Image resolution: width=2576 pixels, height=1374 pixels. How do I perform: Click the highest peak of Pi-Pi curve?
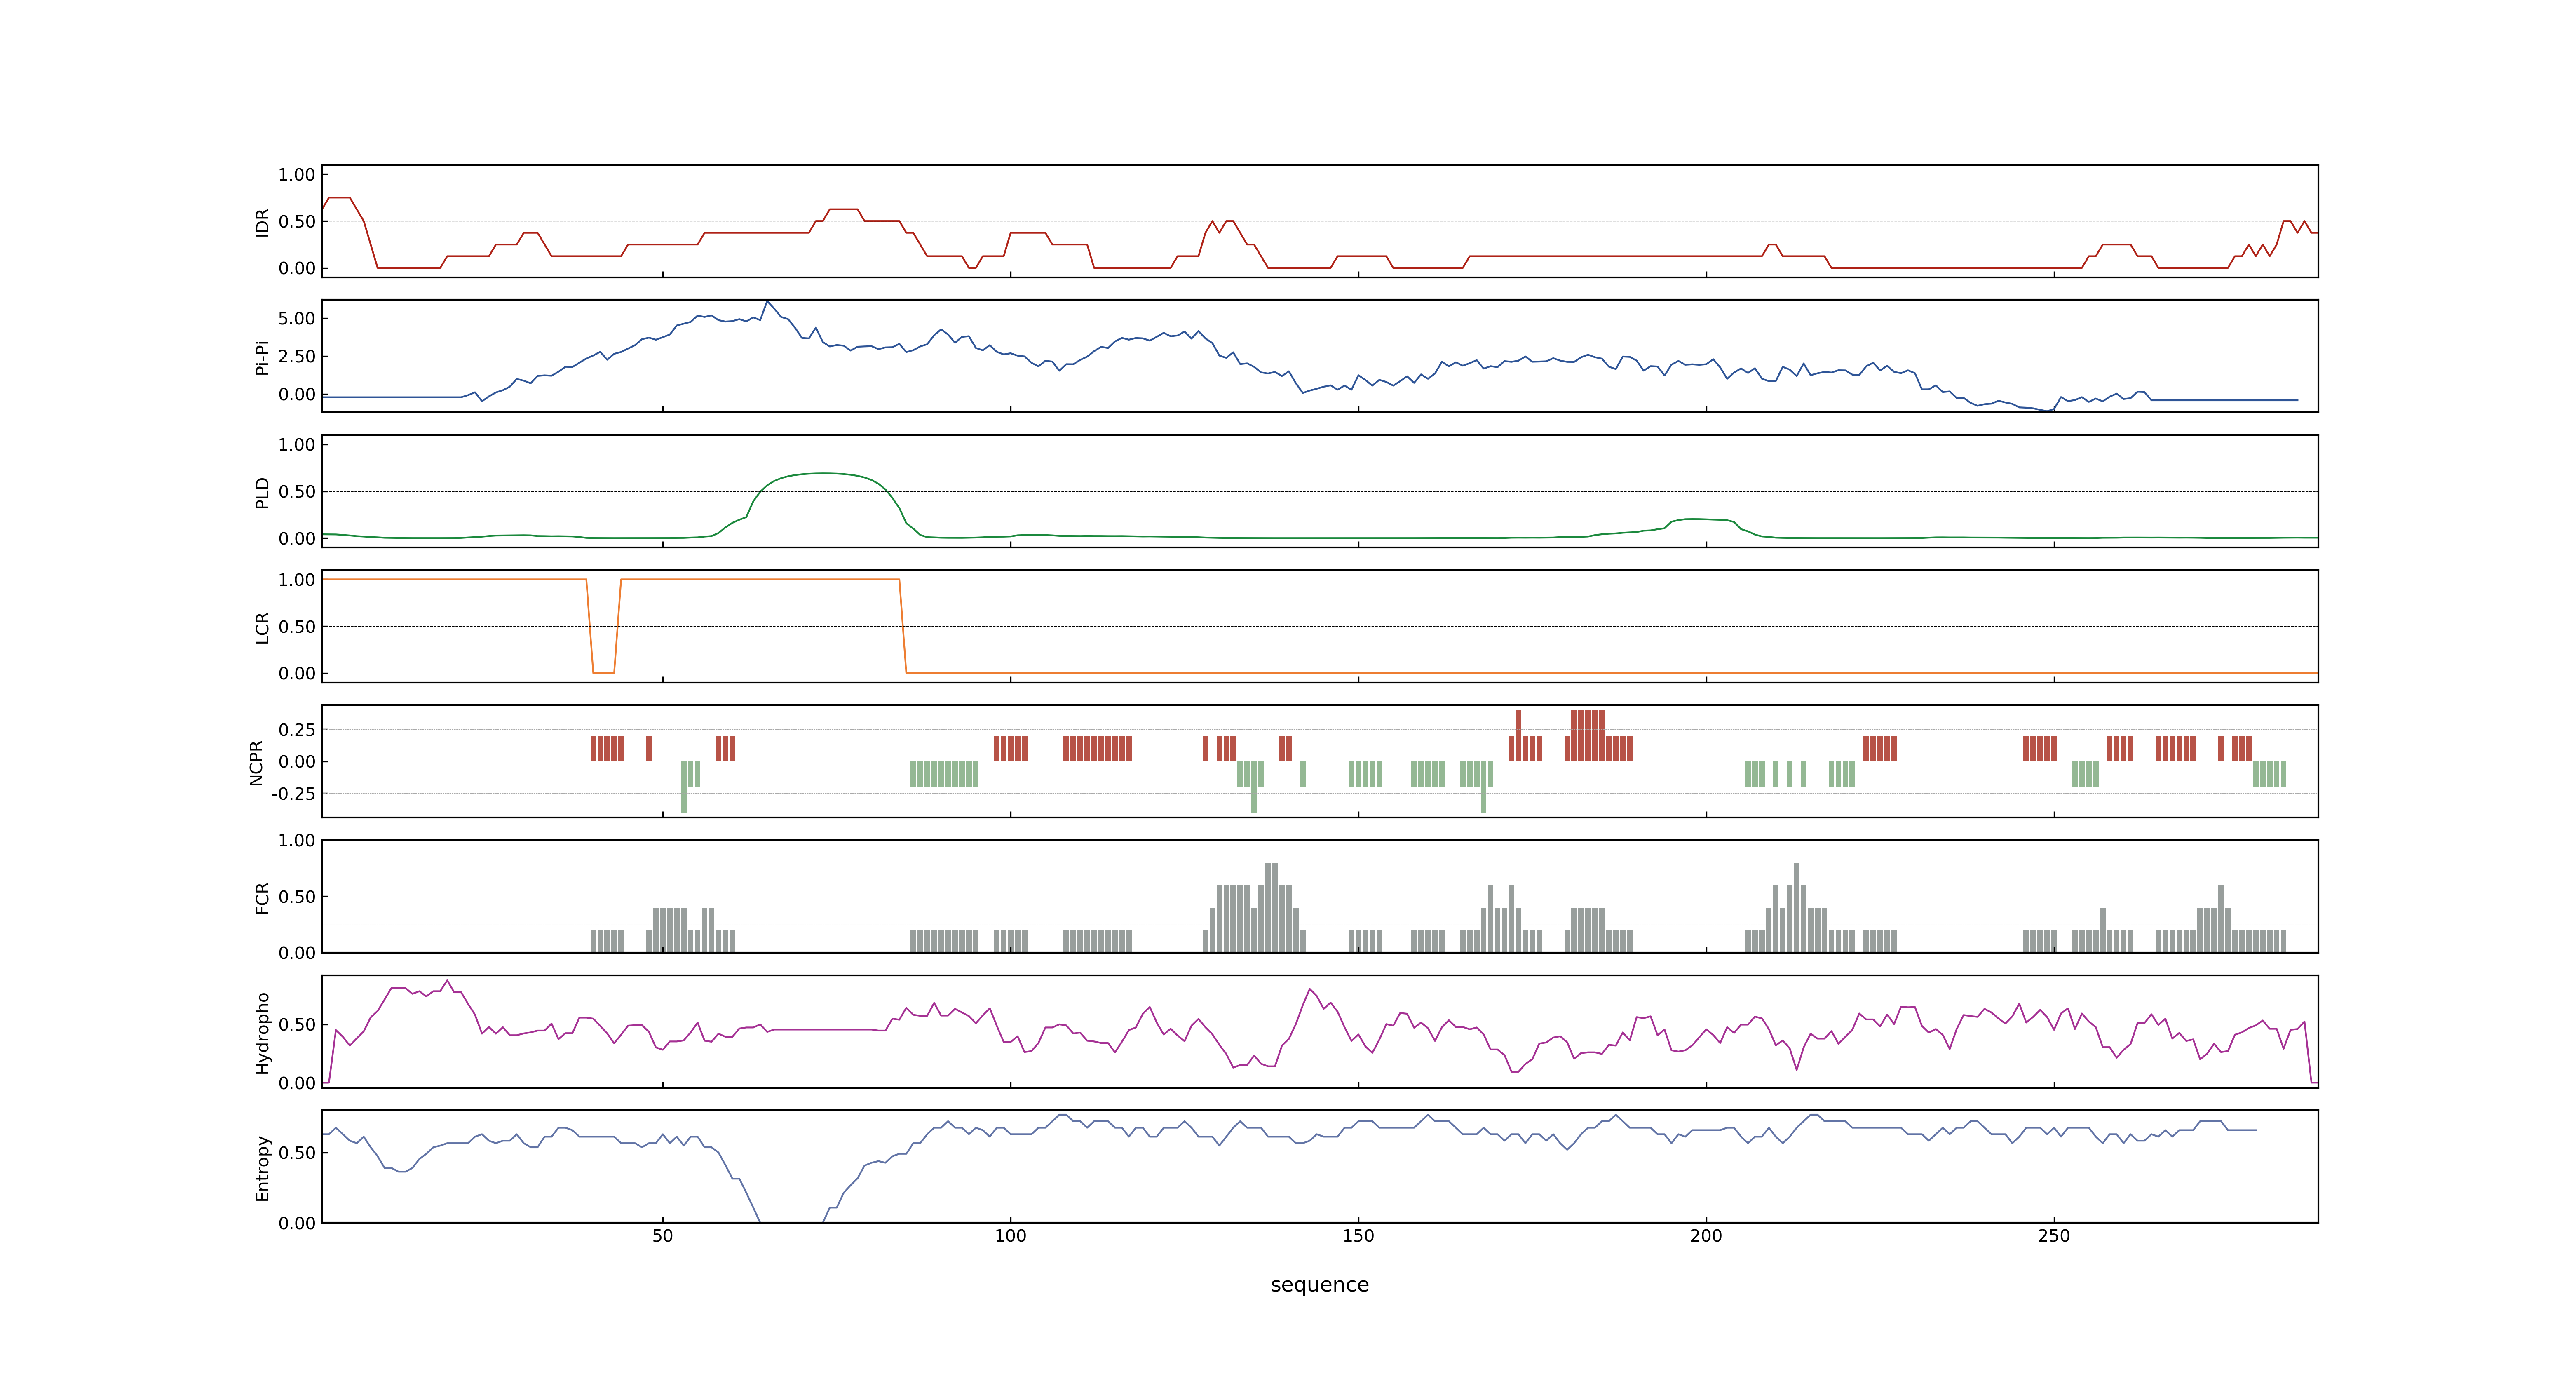coord(767,301)
